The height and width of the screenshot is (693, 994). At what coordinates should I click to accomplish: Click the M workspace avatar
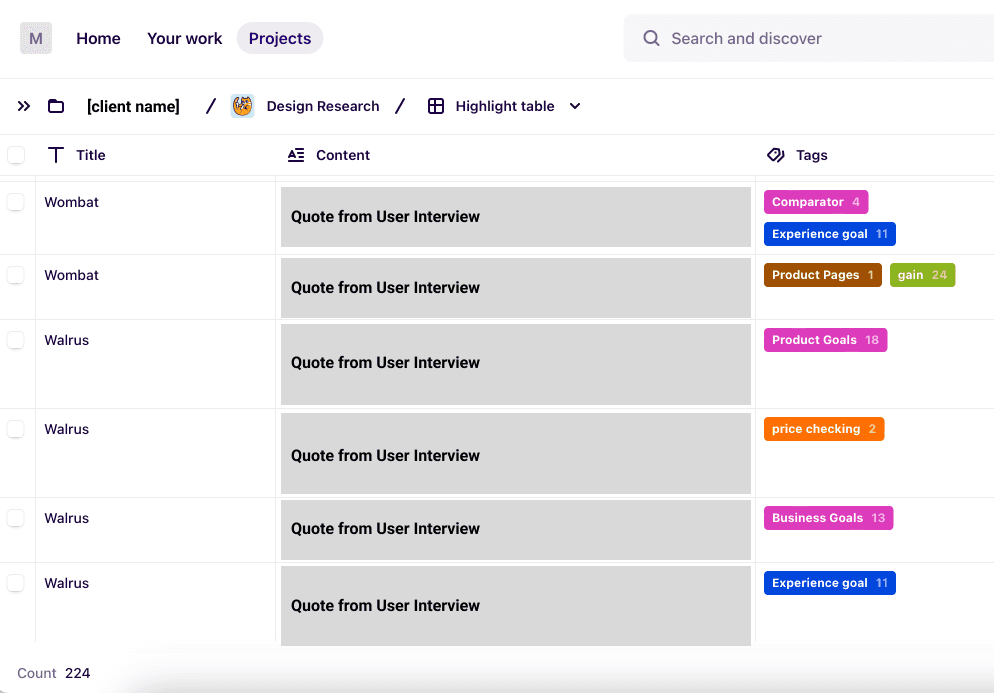click(x=36, y=38)
